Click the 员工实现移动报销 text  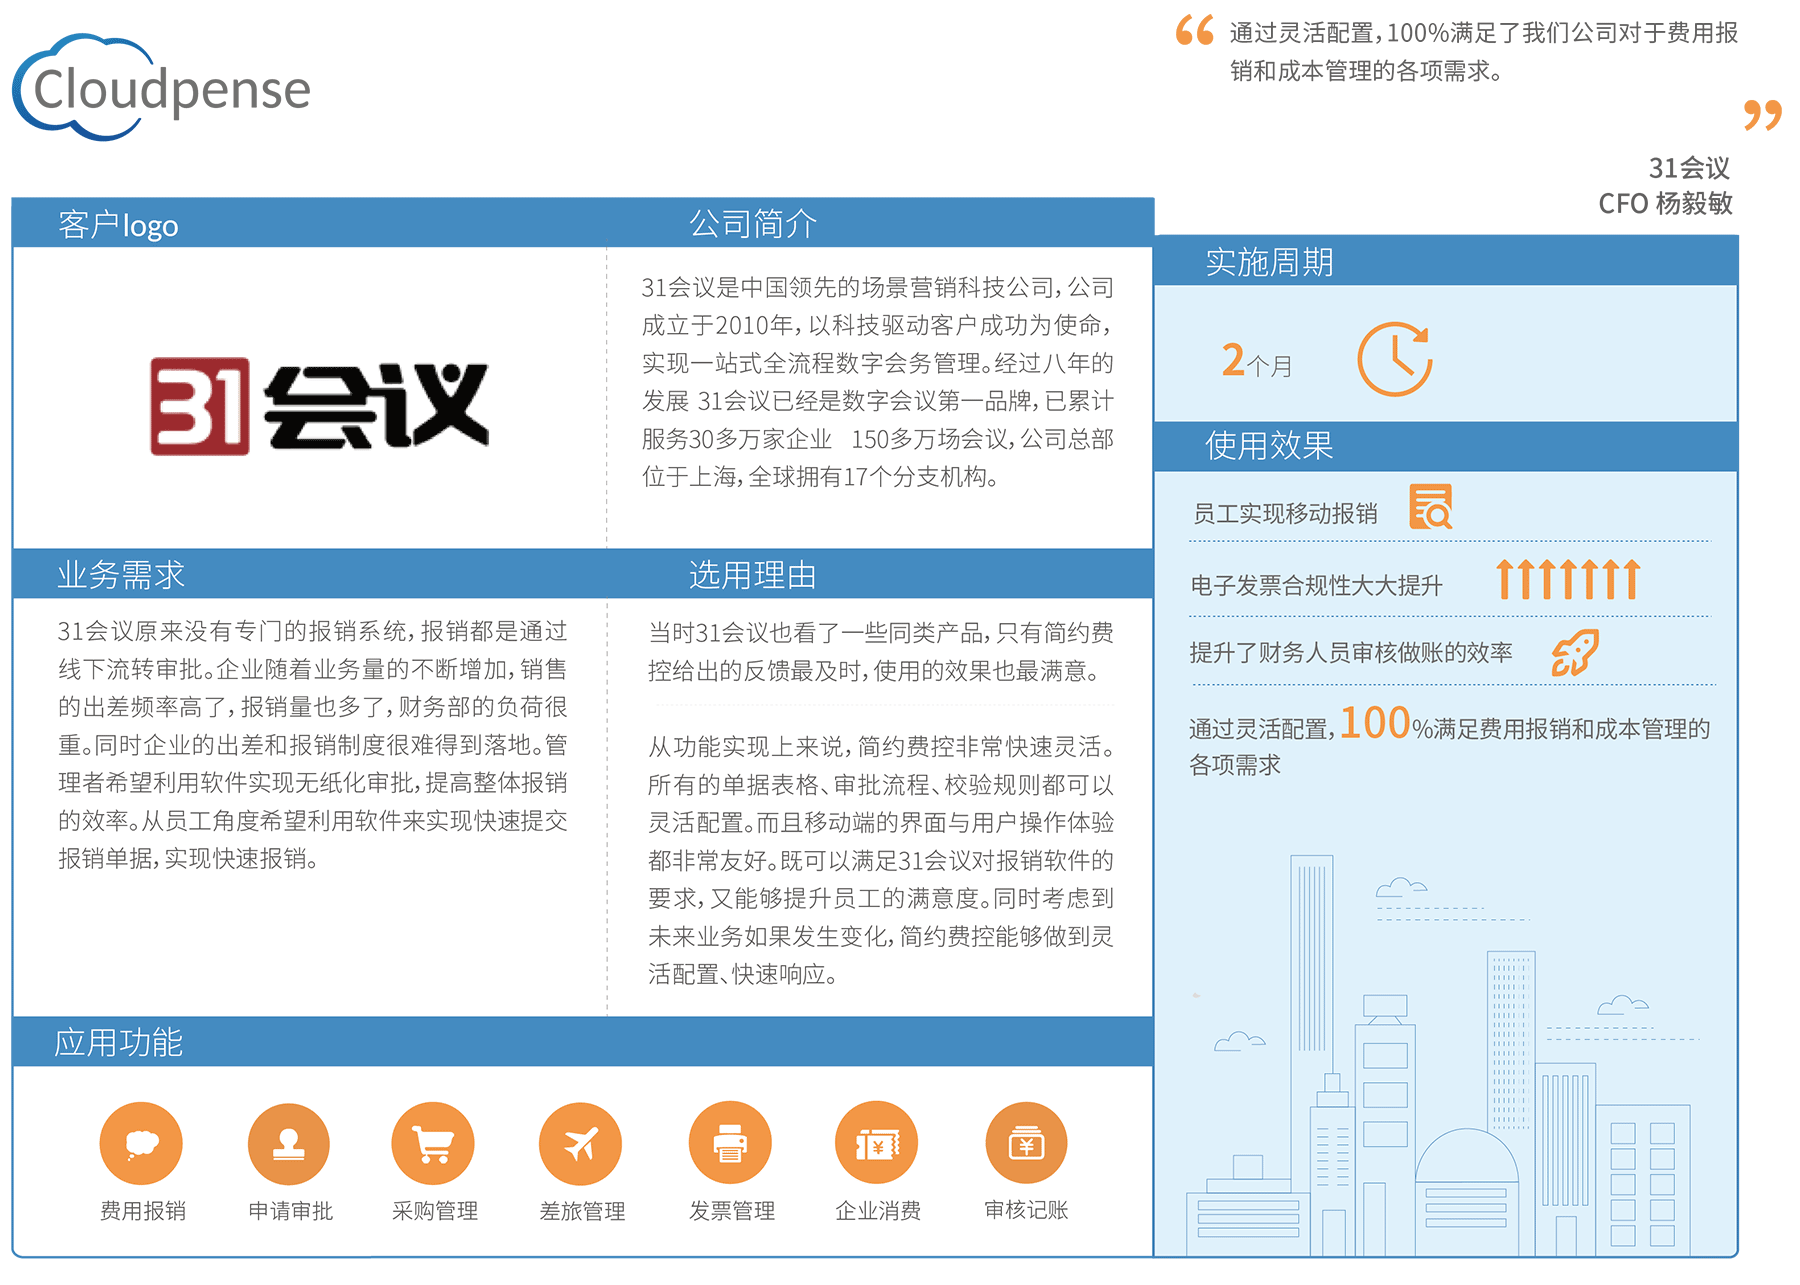click(x=1285, y=514)
